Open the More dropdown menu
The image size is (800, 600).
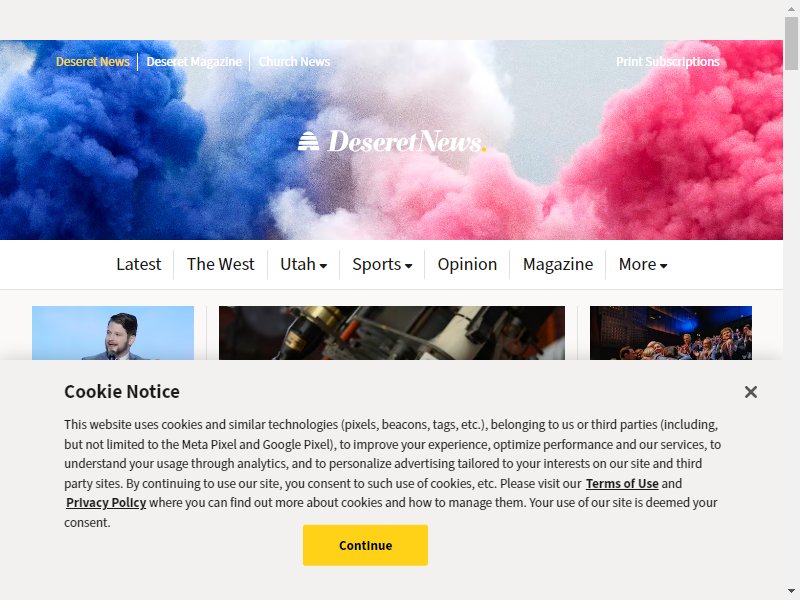click(x=643, y=264)
